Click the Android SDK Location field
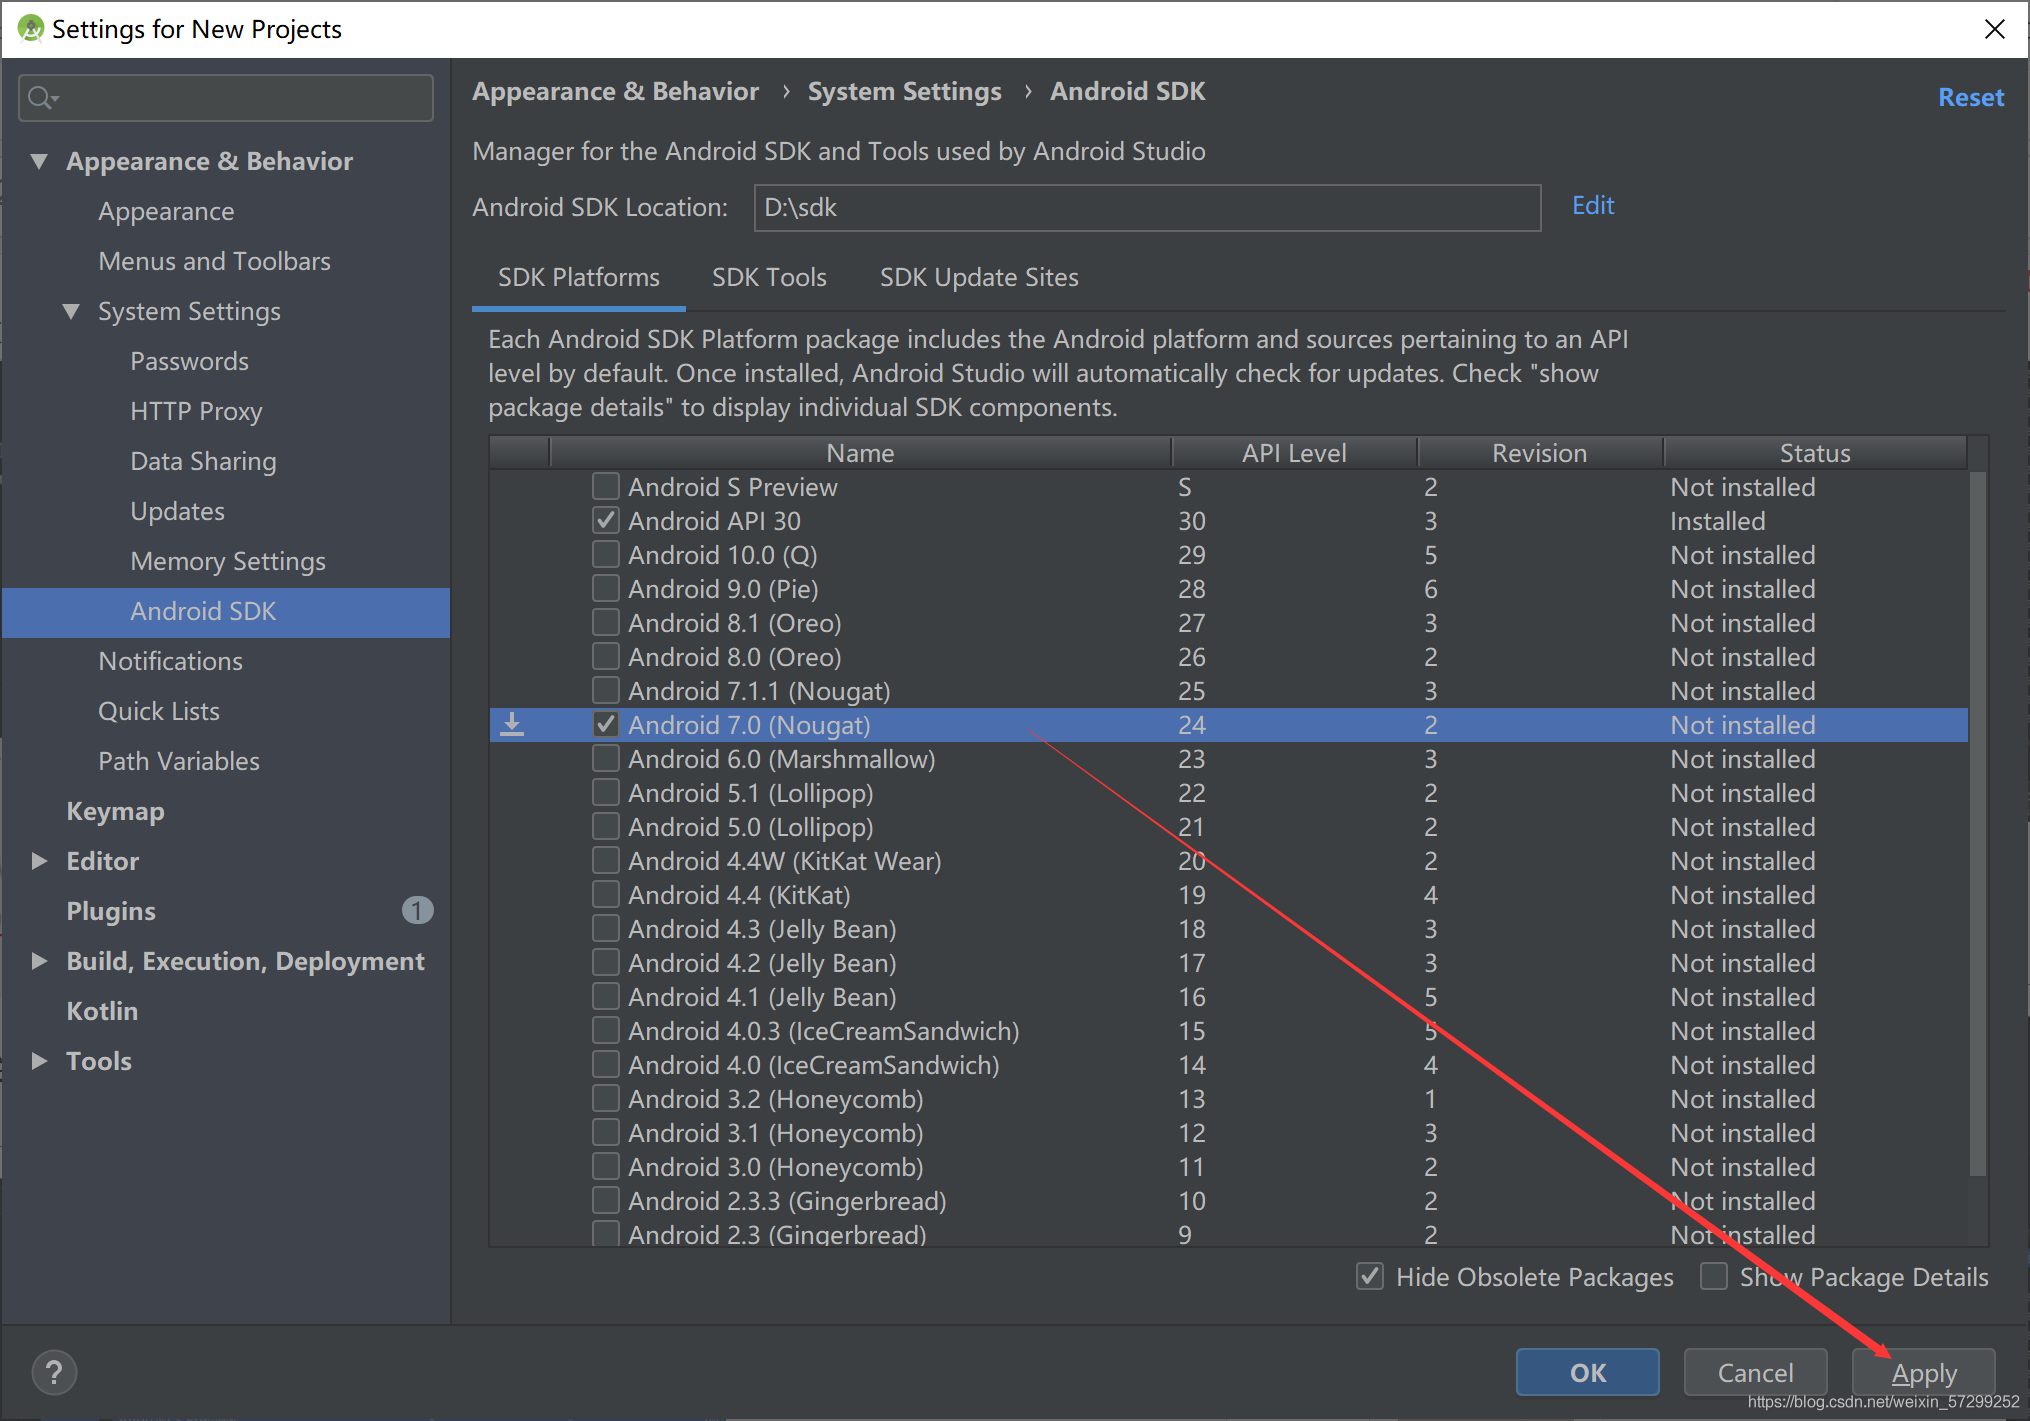This screenshot has height=1421, width=2030. (x=1147, y=207)
